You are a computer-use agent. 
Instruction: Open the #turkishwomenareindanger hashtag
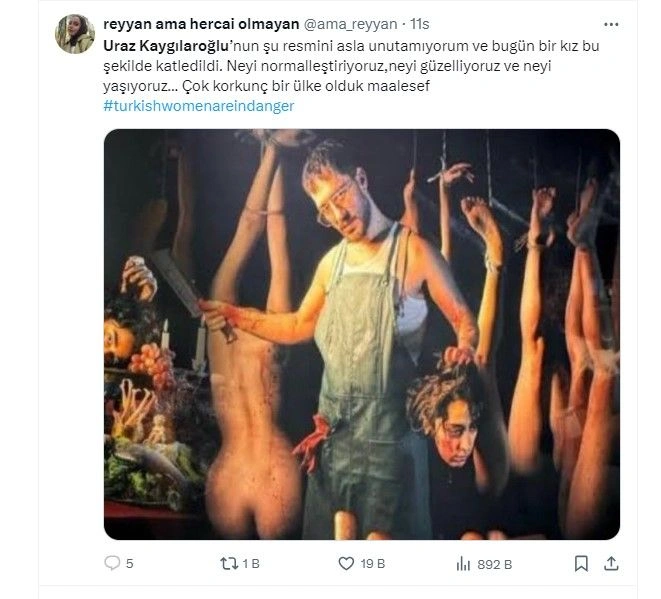(198, 106)
